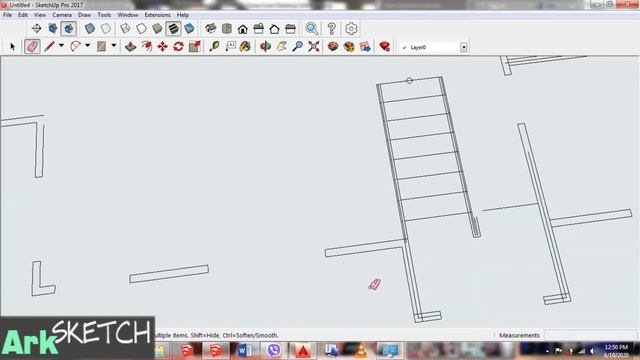This screenshot has height=360, width=640.
Task: Toggle Display Section Cuts
Action: coord(69,29)
